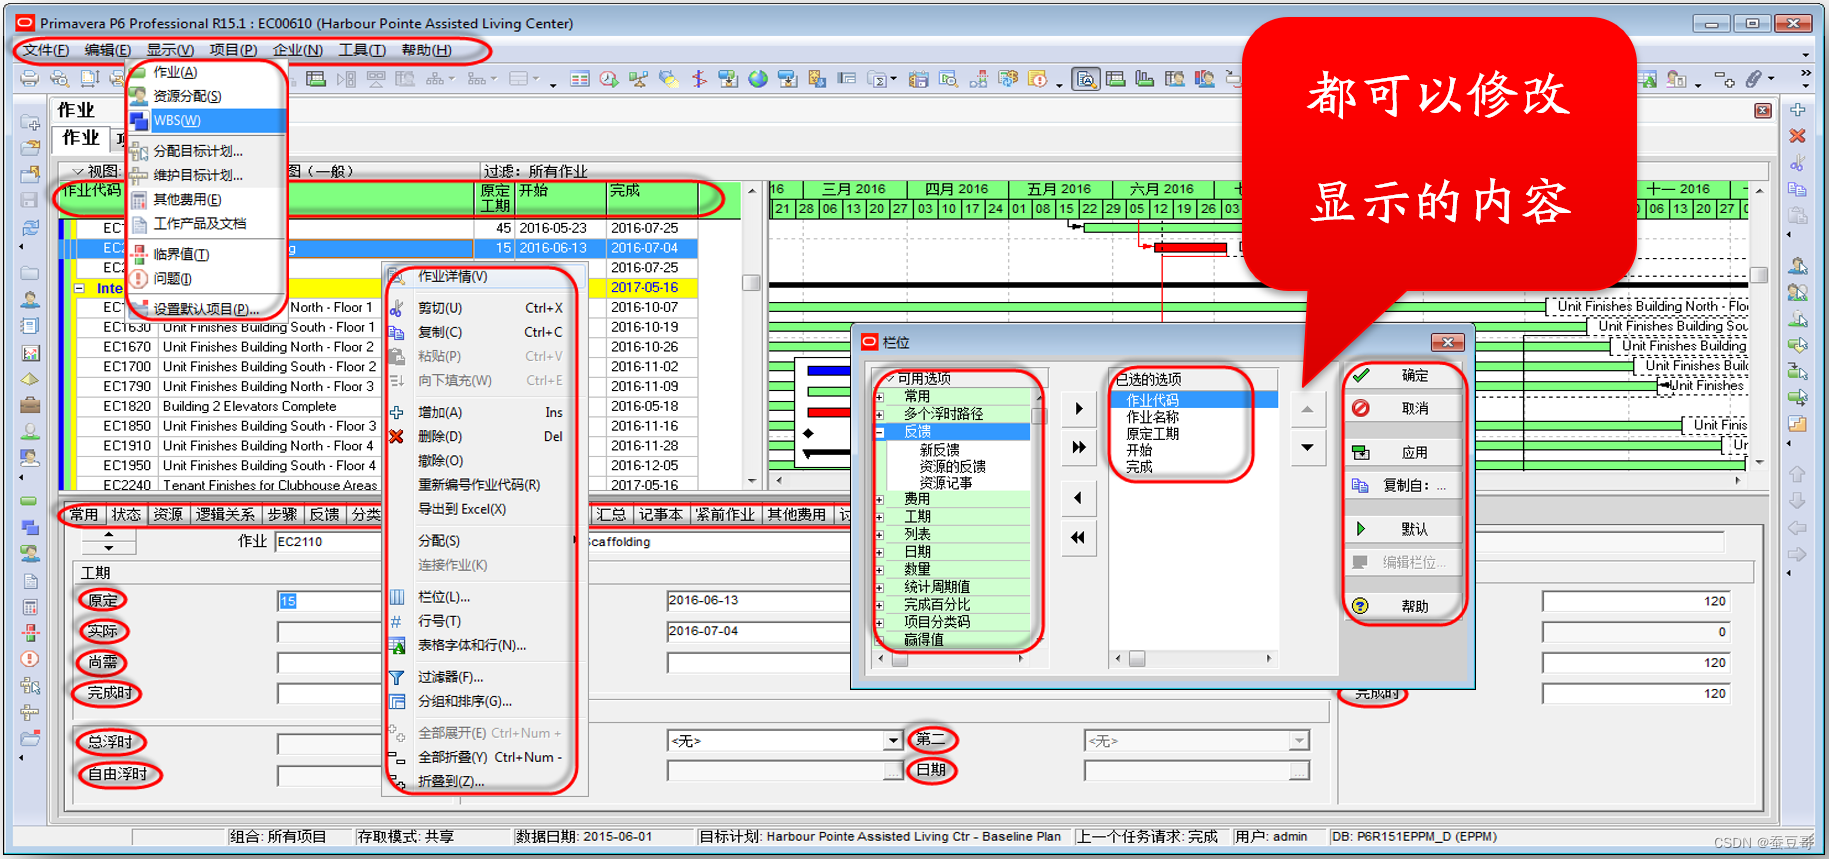Click the scissors icon beside 剪切(U) in the context menu

point(396,308)
